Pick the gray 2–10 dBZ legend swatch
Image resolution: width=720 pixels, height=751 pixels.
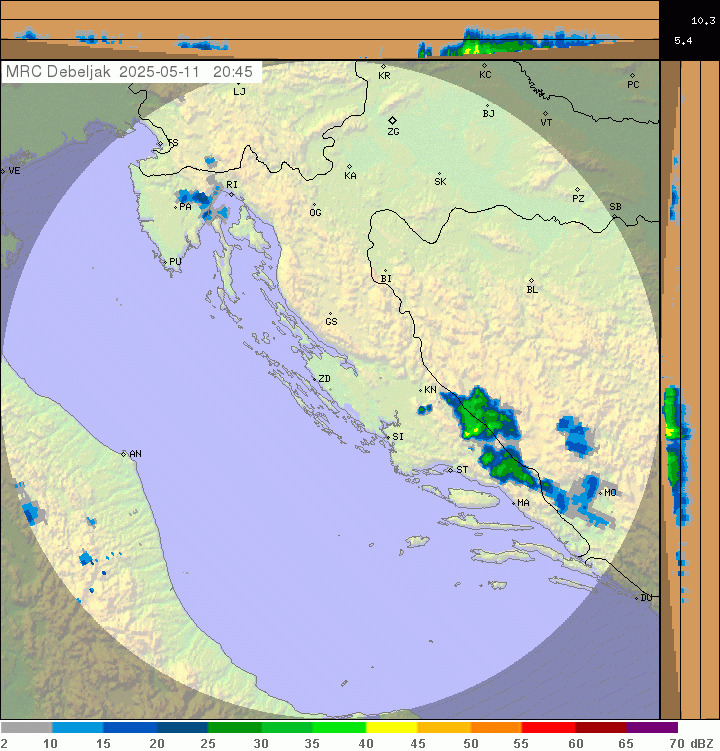[x=26, y=728]
